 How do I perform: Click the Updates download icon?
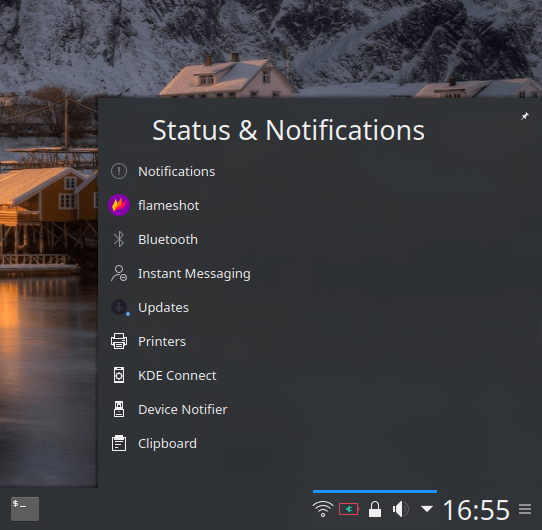120,307
